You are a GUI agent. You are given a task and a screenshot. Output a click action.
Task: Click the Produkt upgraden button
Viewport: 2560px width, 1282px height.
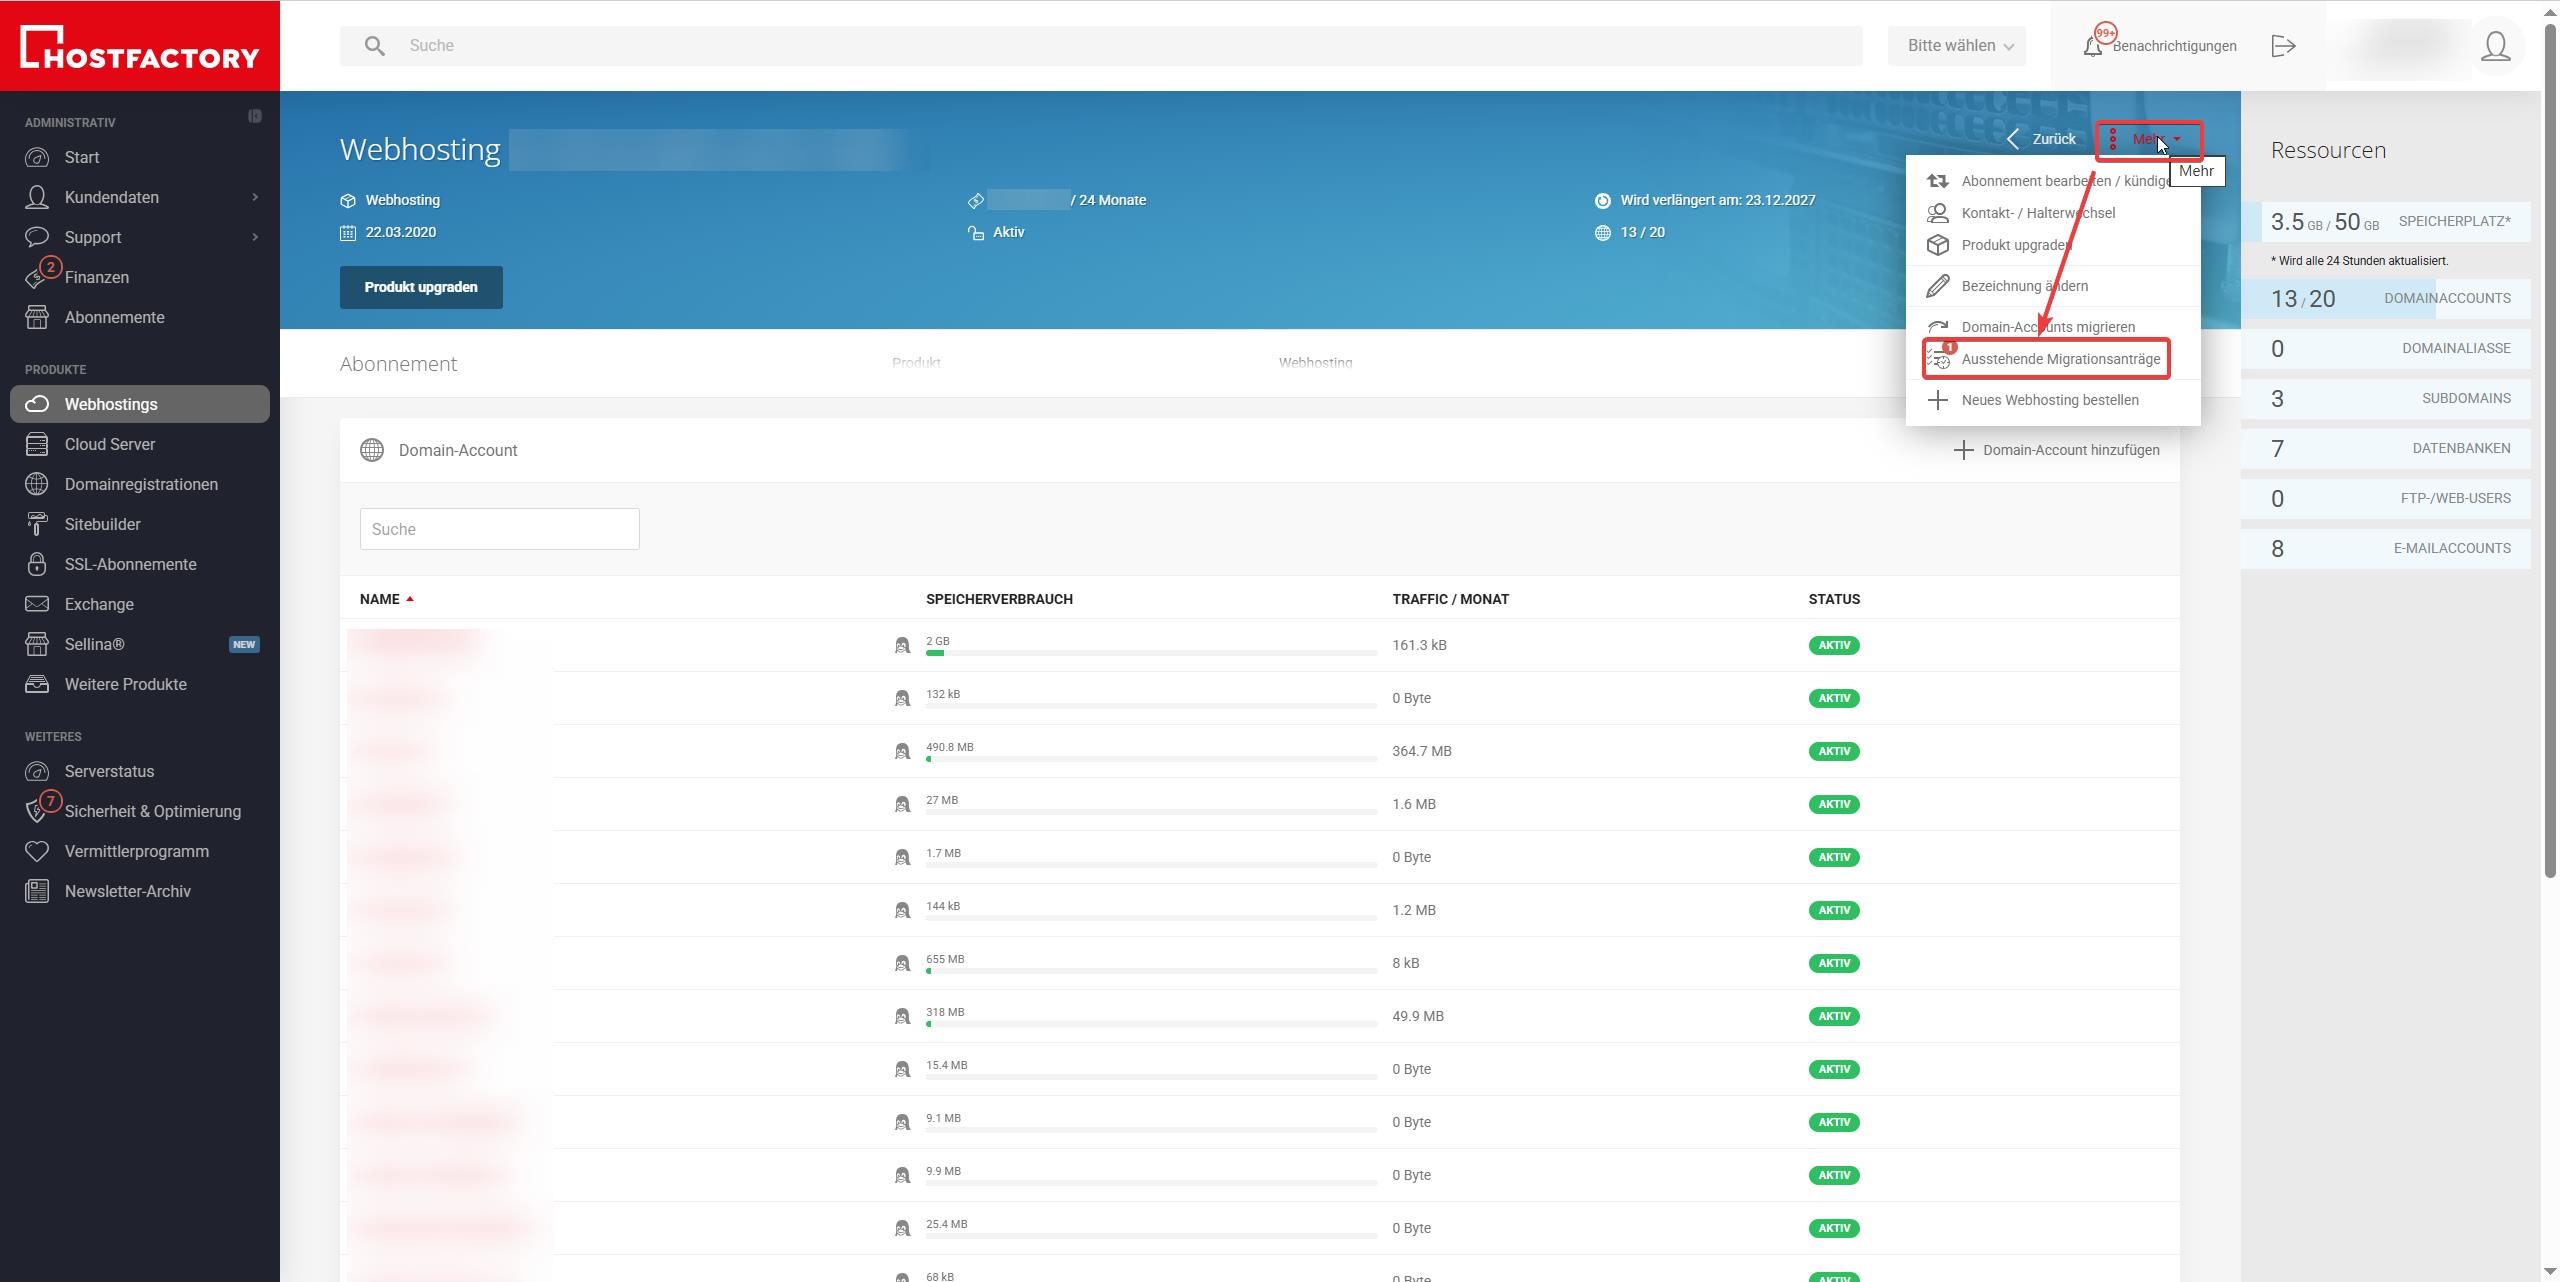421,287
